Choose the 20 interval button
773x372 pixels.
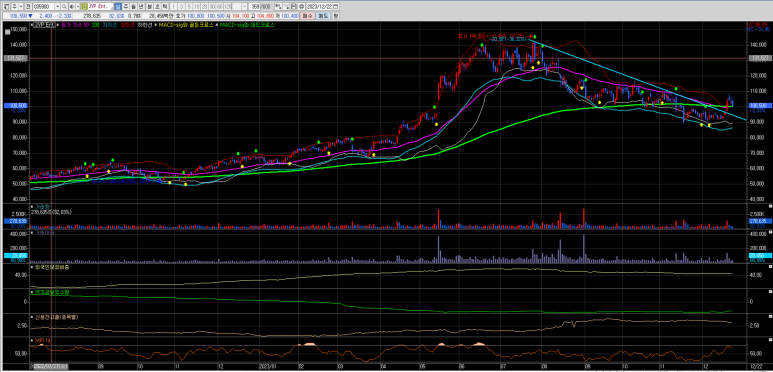tap(205, 6)
